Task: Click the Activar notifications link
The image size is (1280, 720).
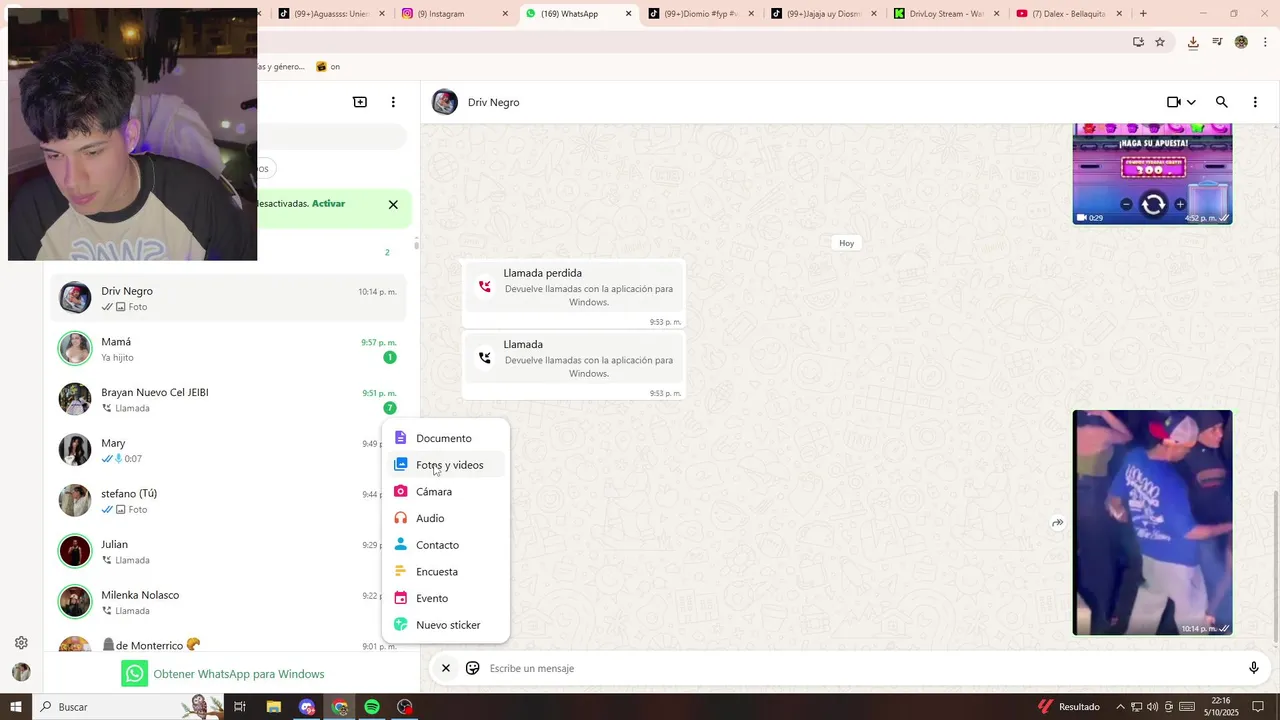Action: [328, 203]
